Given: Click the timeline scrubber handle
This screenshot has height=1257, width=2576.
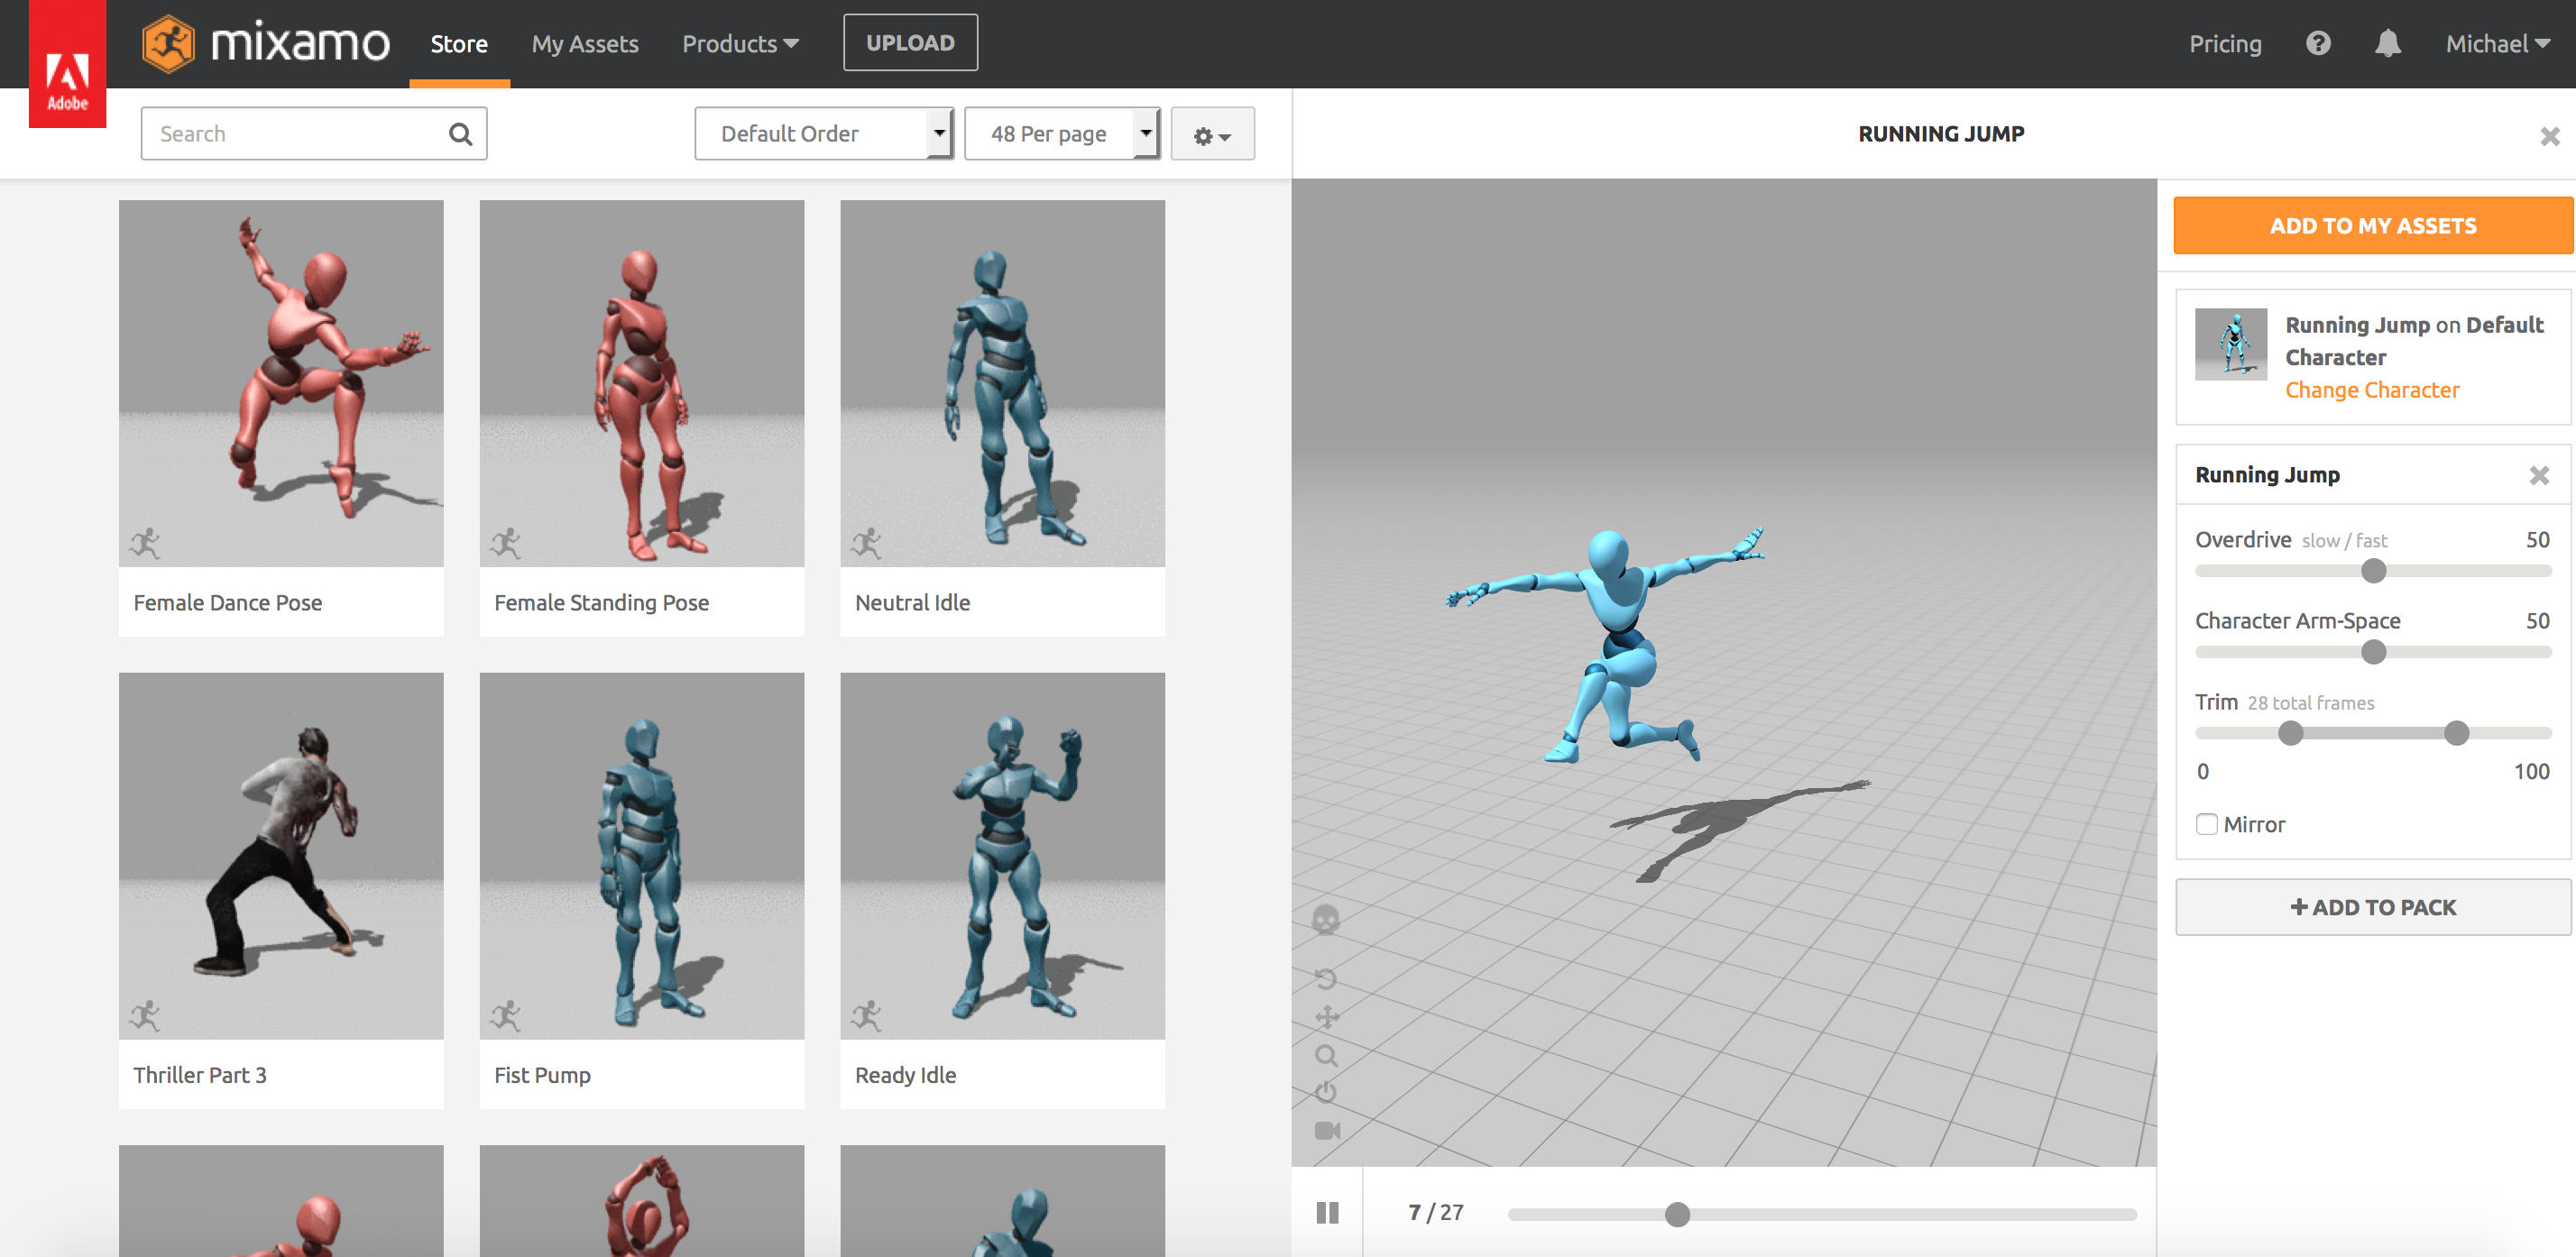Looking at the screenshot, I should (x=1677, y=1214).
